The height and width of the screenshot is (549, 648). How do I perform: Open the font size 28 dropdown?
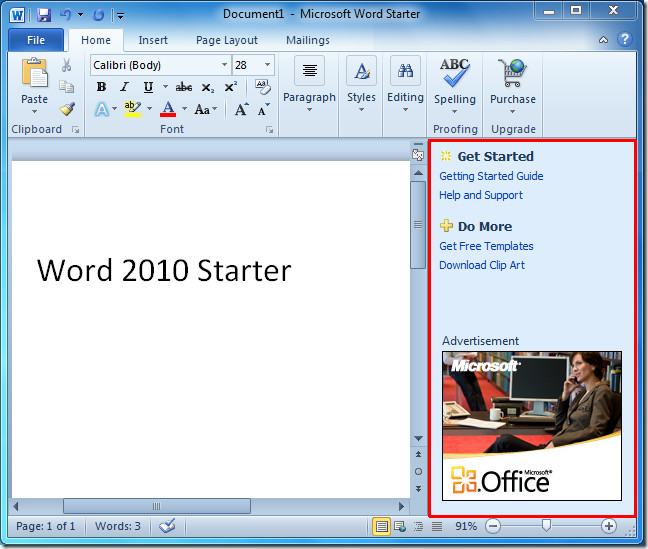(267, 65)
